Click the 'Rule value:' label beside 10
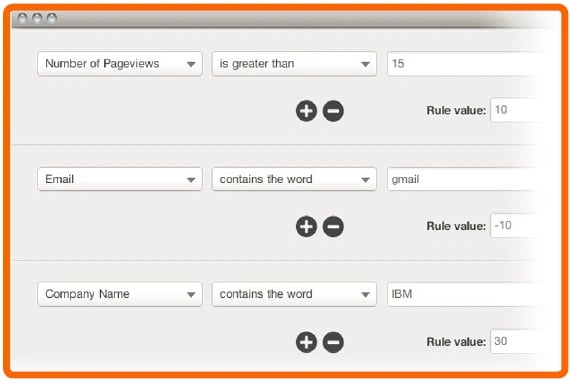Screen dimensions: 570x382 [456, 110]
